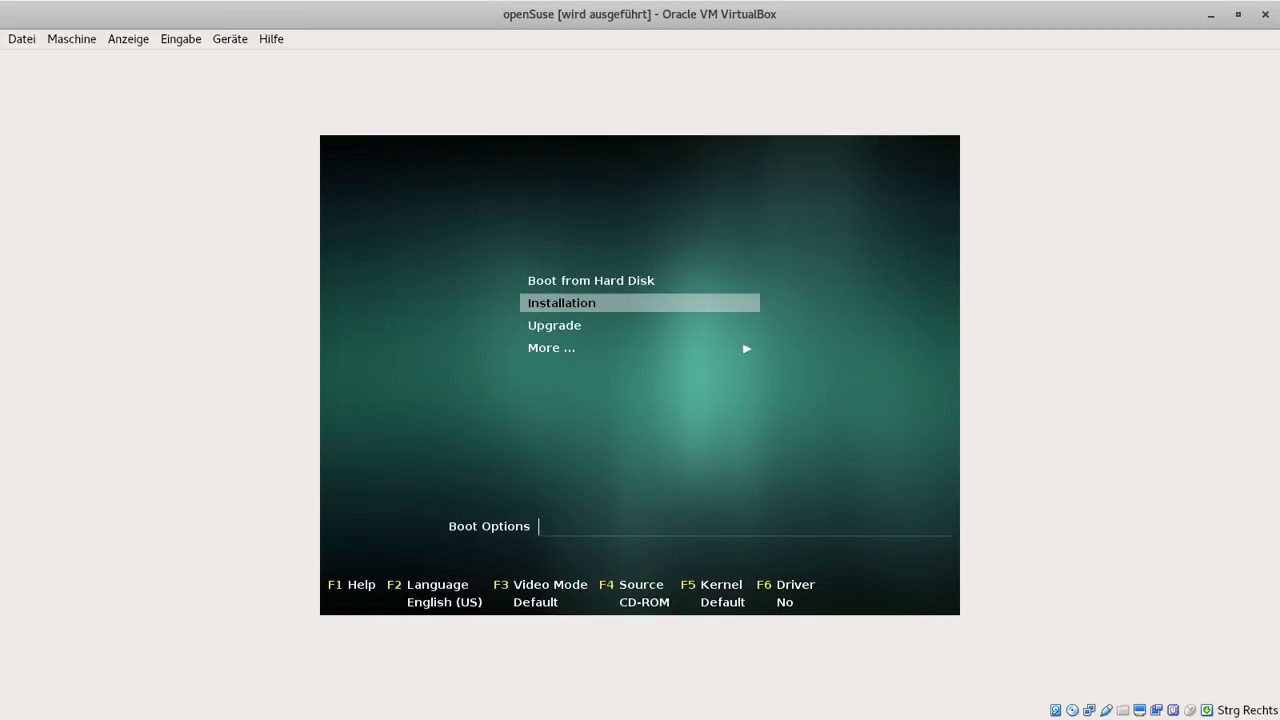
Task: Click the overlapping-screens recording status icon
Action: (x=1156, y=710)
